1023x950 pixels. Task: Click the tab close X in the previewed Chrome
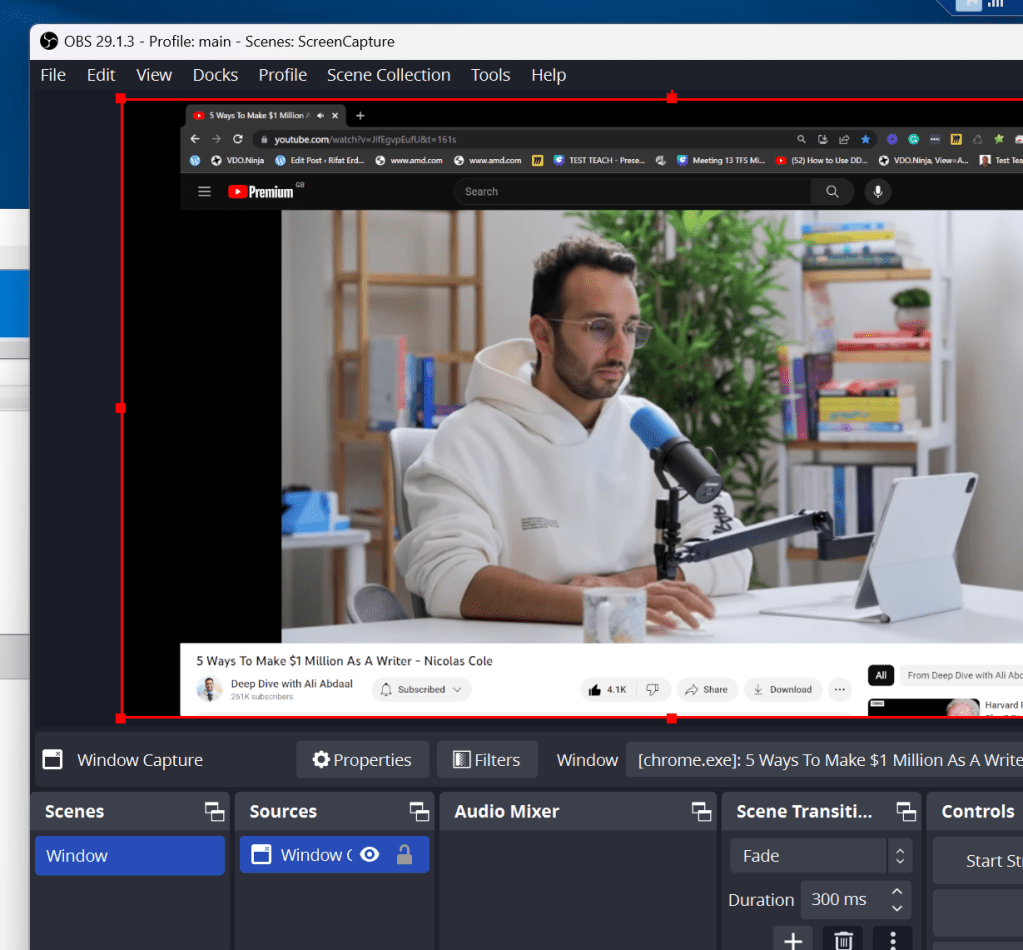335,115
